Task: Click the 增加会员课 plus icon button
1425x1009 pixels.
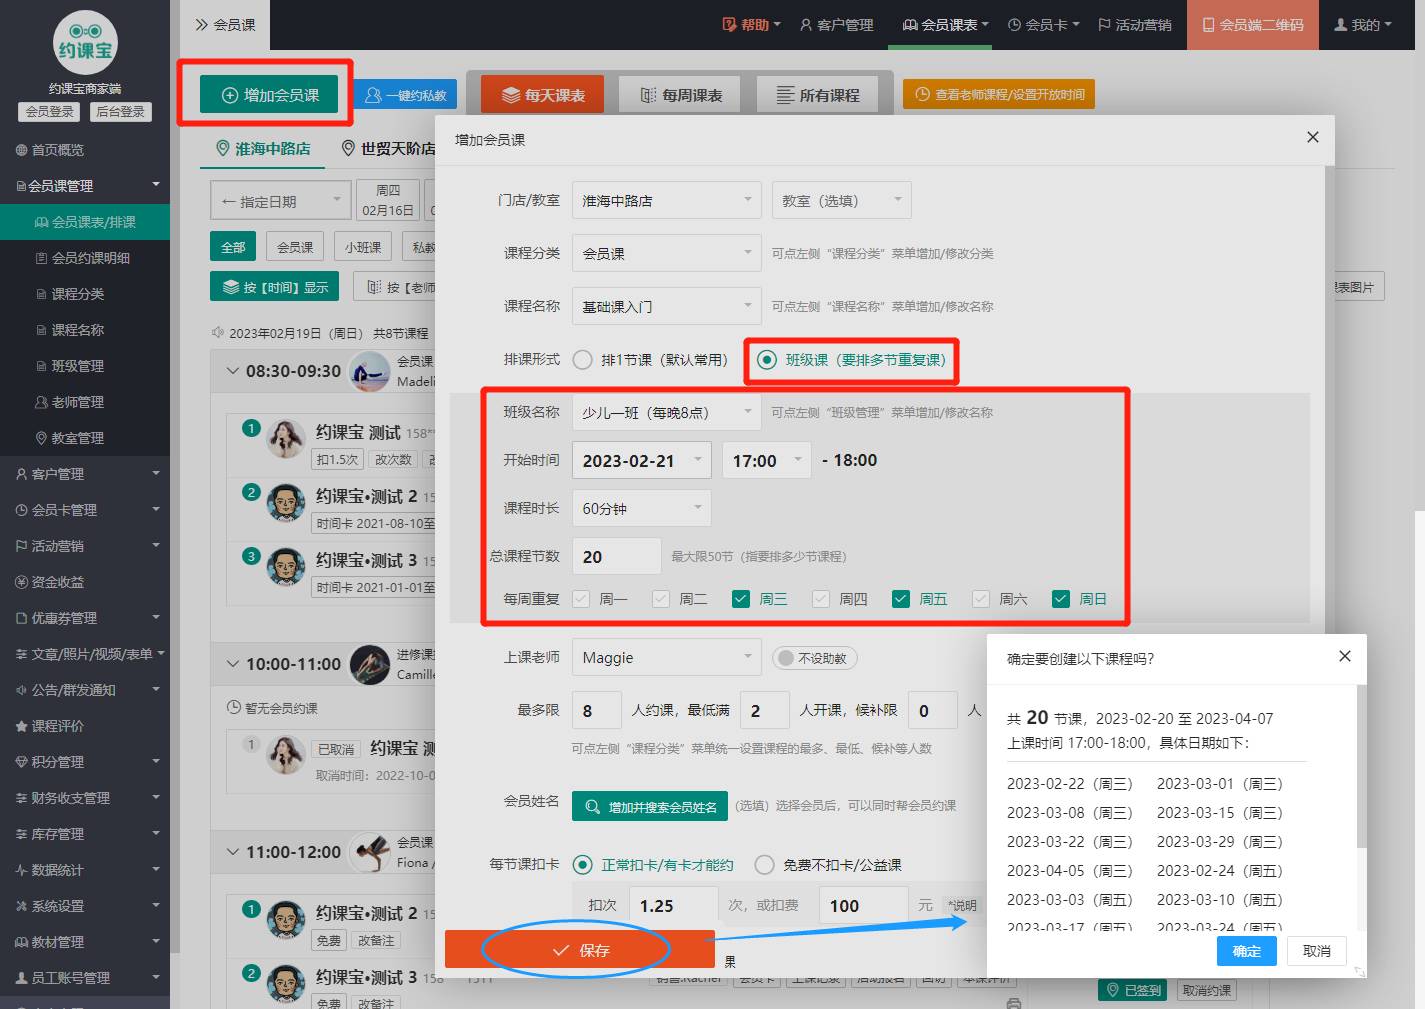Action: click(270, 95)
